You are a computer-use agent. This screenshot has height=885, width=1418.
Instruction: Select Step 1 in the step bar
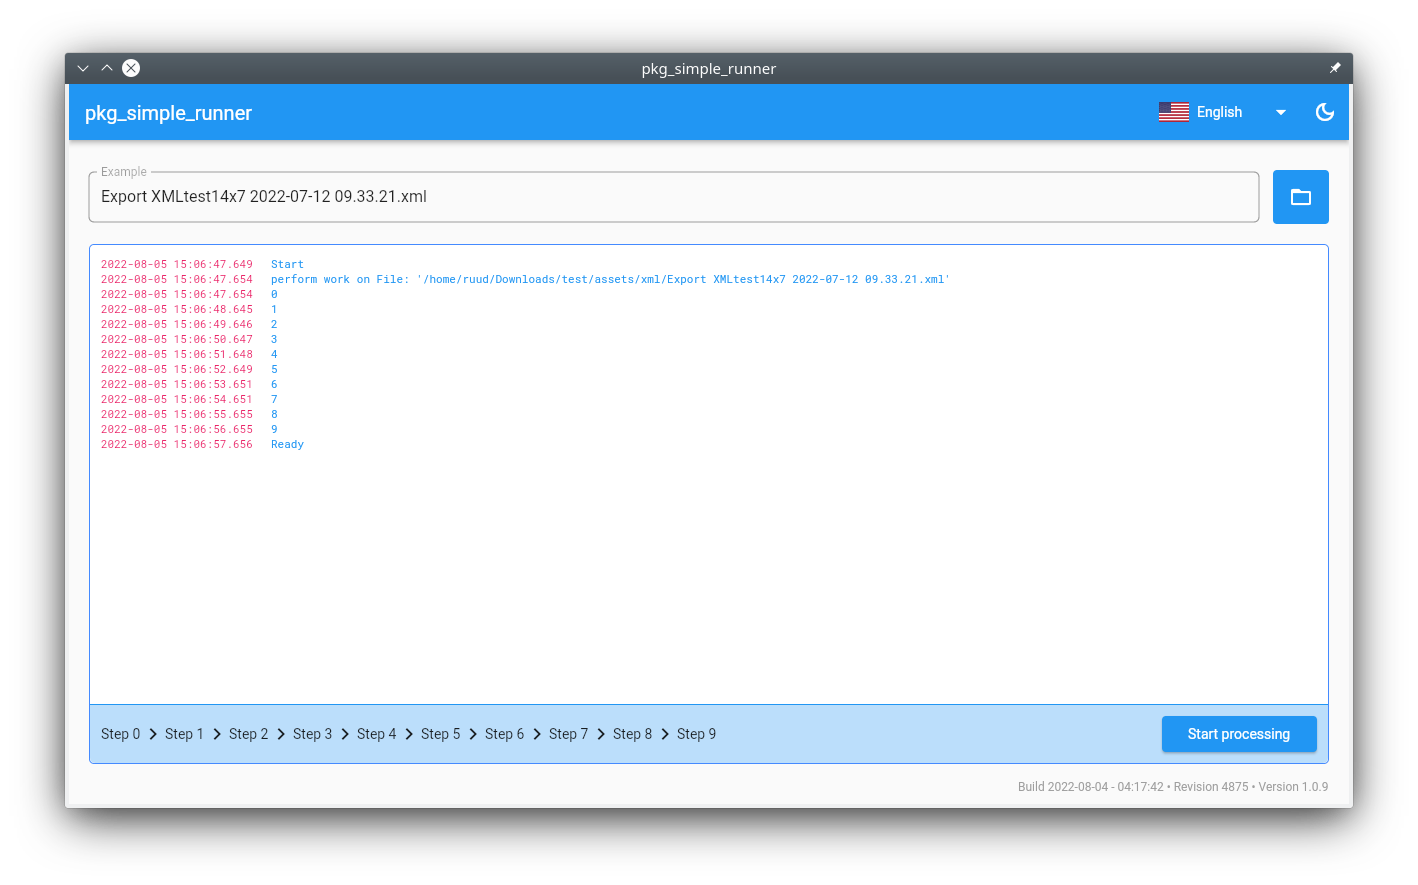(x=184, y=734)
